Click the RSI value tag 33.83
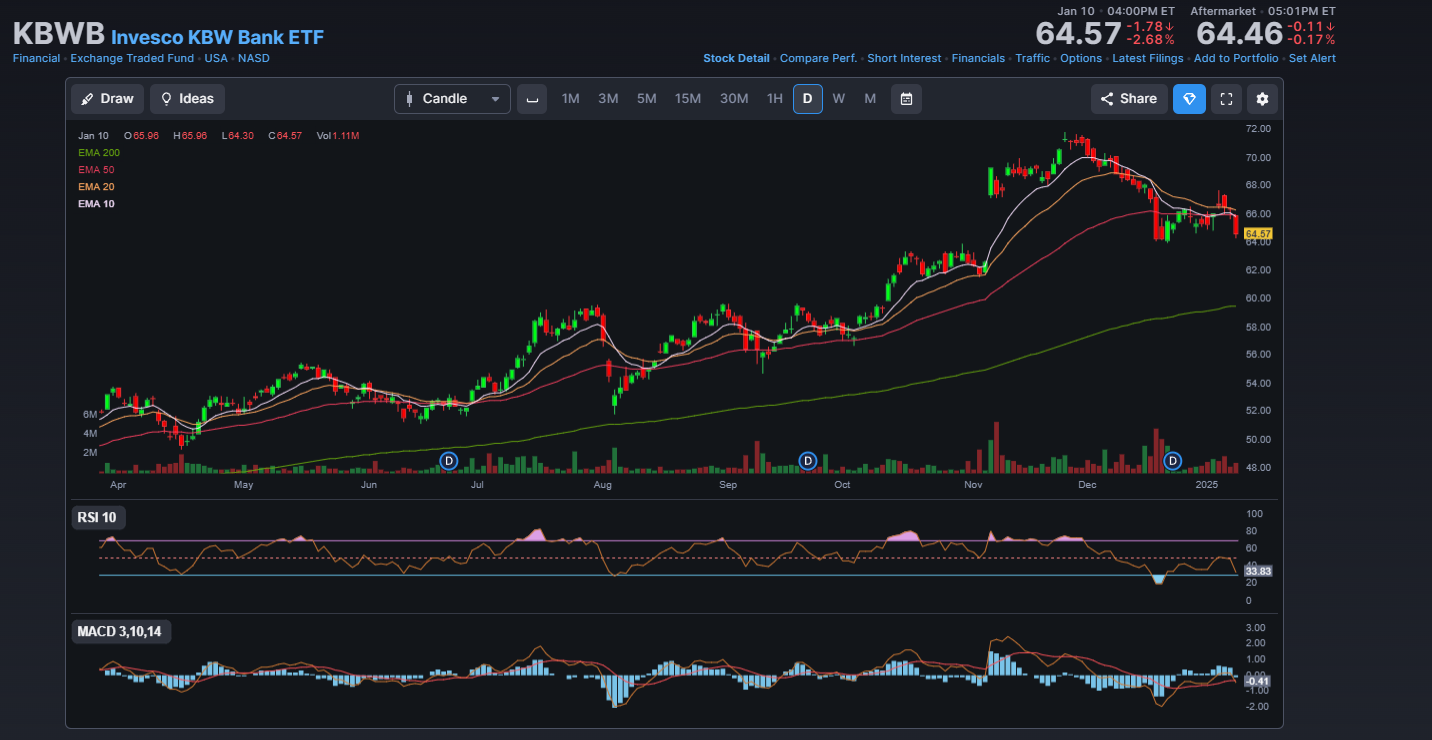The image size is (1432, 740). pyautogui.click(x=1257, y=571)
